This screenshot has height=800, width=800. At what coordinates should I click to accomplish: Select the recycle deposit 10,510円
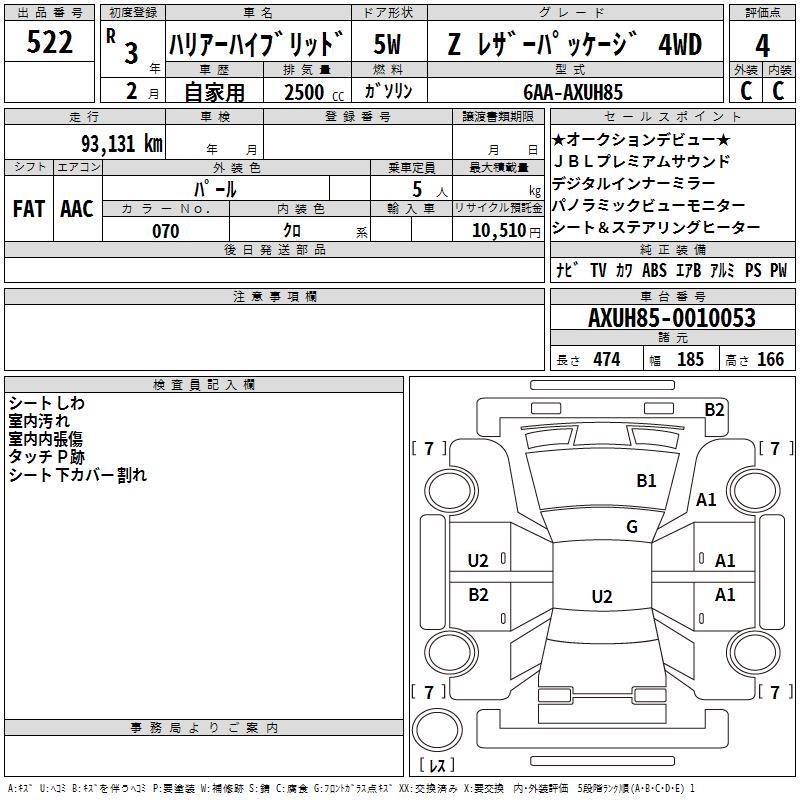[x=506, y=231]
